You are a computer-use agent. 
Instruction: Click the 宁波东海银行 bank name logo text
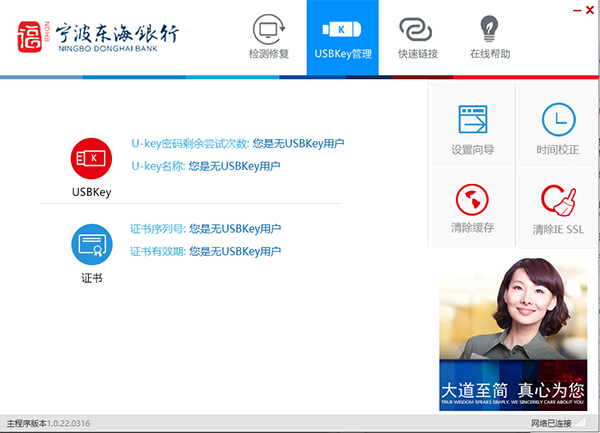tap(117, 38)
